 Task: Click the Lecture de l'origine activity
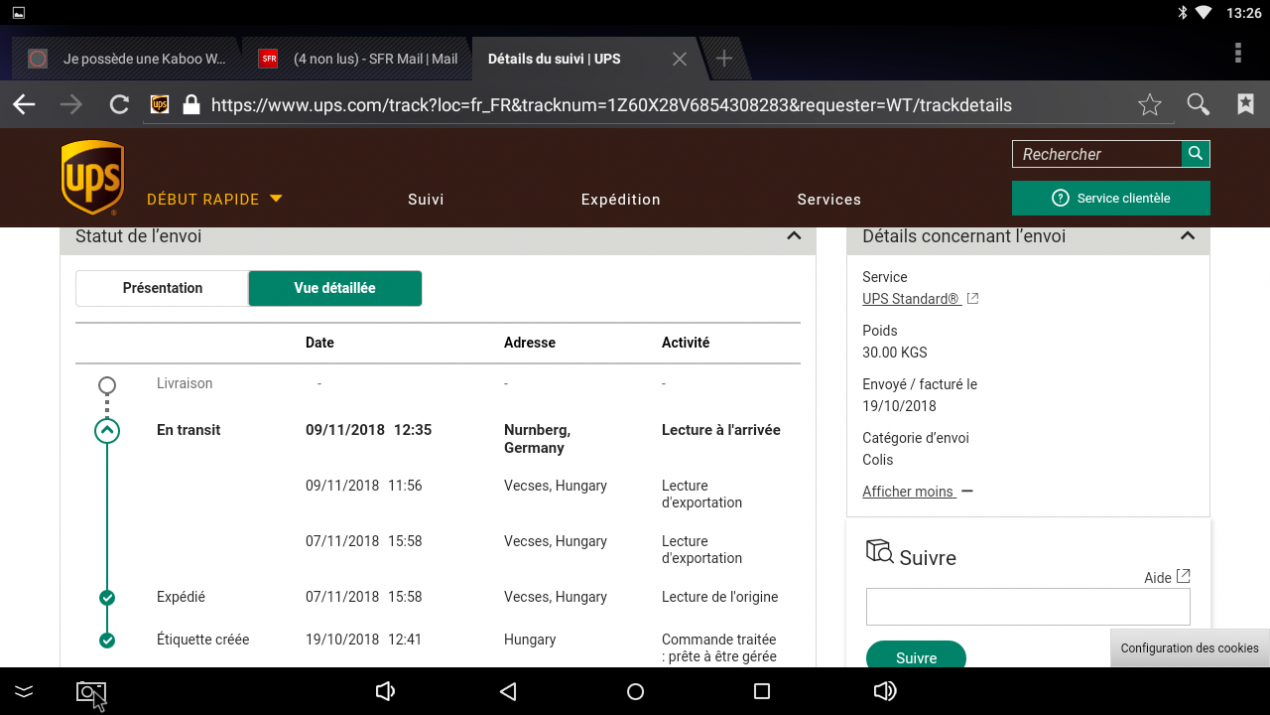(x=720, y=597)
